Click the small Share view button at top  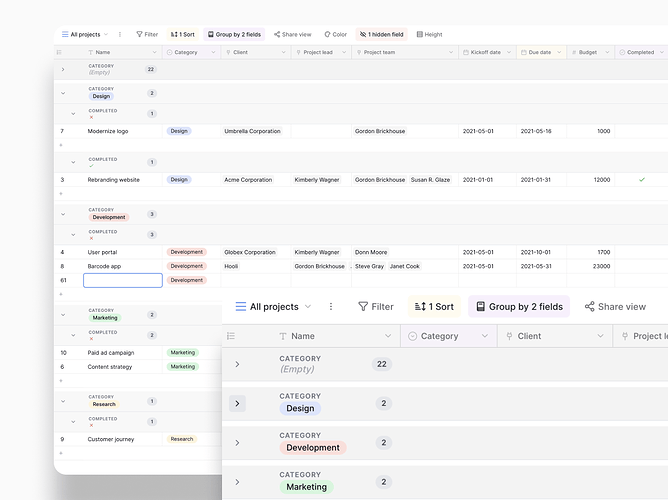pos(293,34)
